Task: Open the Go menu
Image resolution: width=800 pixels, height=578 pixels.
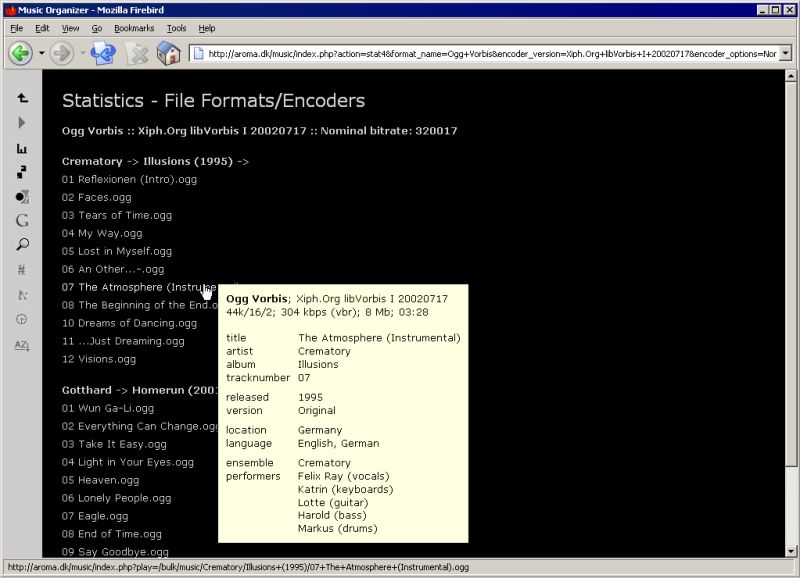Action: [x=97, y=28]
